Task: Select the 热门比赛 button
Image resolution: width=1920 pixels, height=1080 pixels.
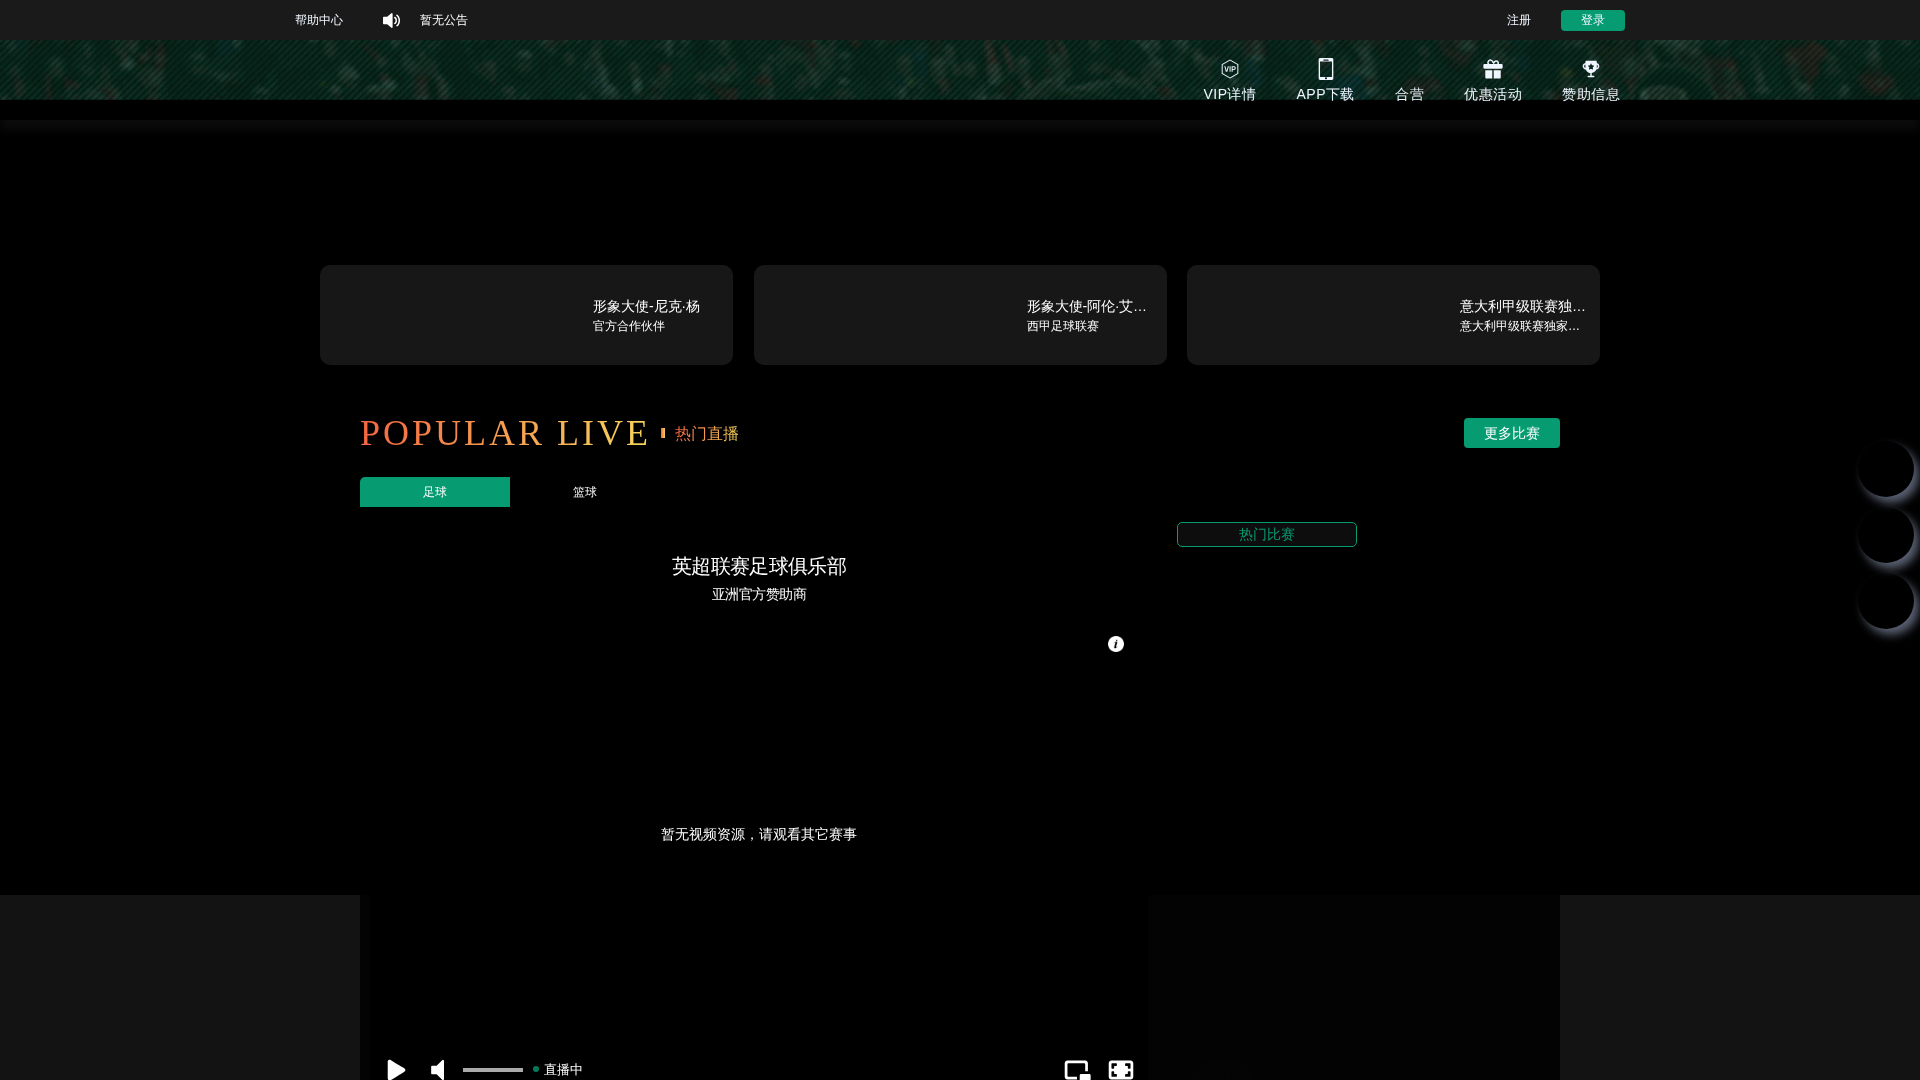Action: [1266, 534]
